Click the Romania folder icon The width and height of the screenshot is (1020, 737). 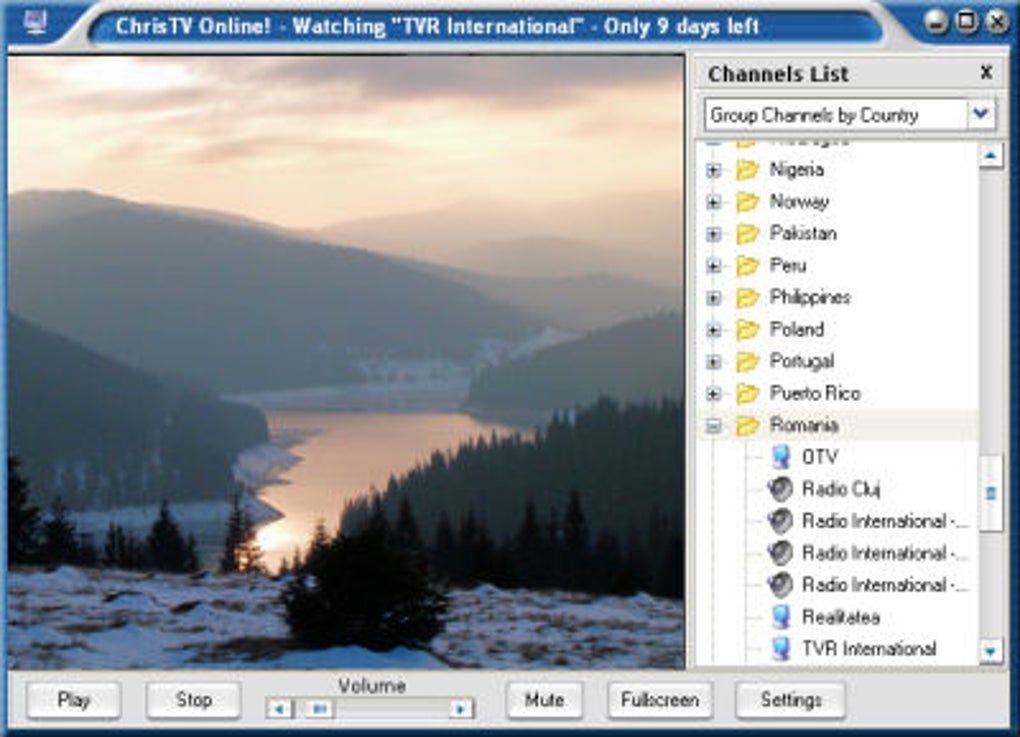[747, 425]
